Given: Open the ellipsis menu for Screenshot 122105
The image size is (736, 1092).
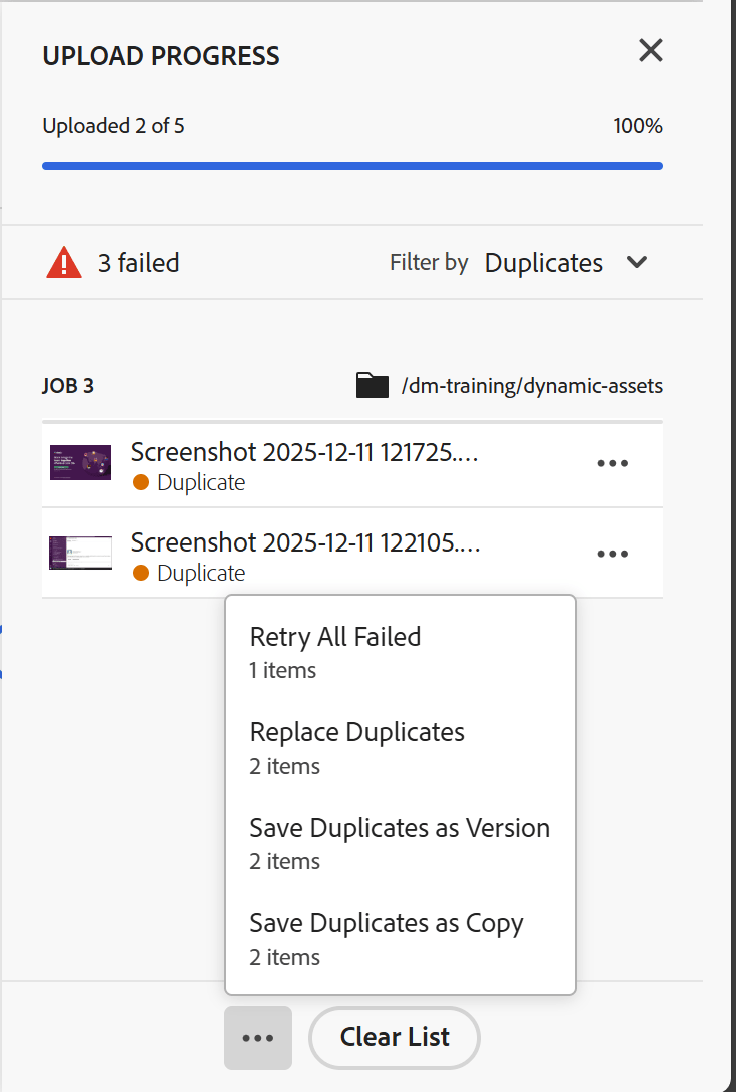Looking at the screenshot, I should point(612,553).
